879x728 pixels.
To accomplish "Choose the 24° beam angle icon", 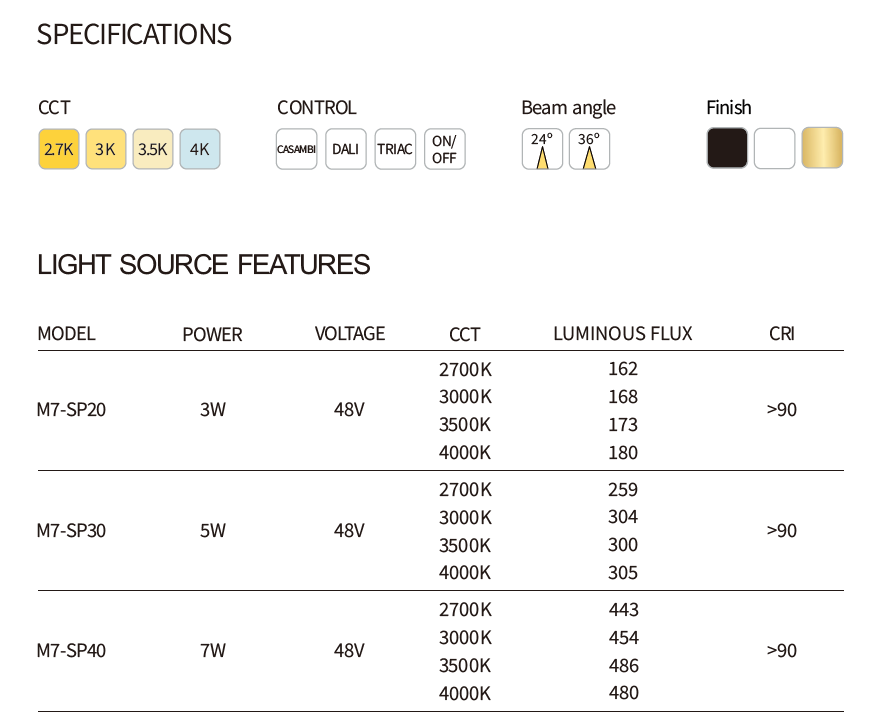I will click(542, 149).
